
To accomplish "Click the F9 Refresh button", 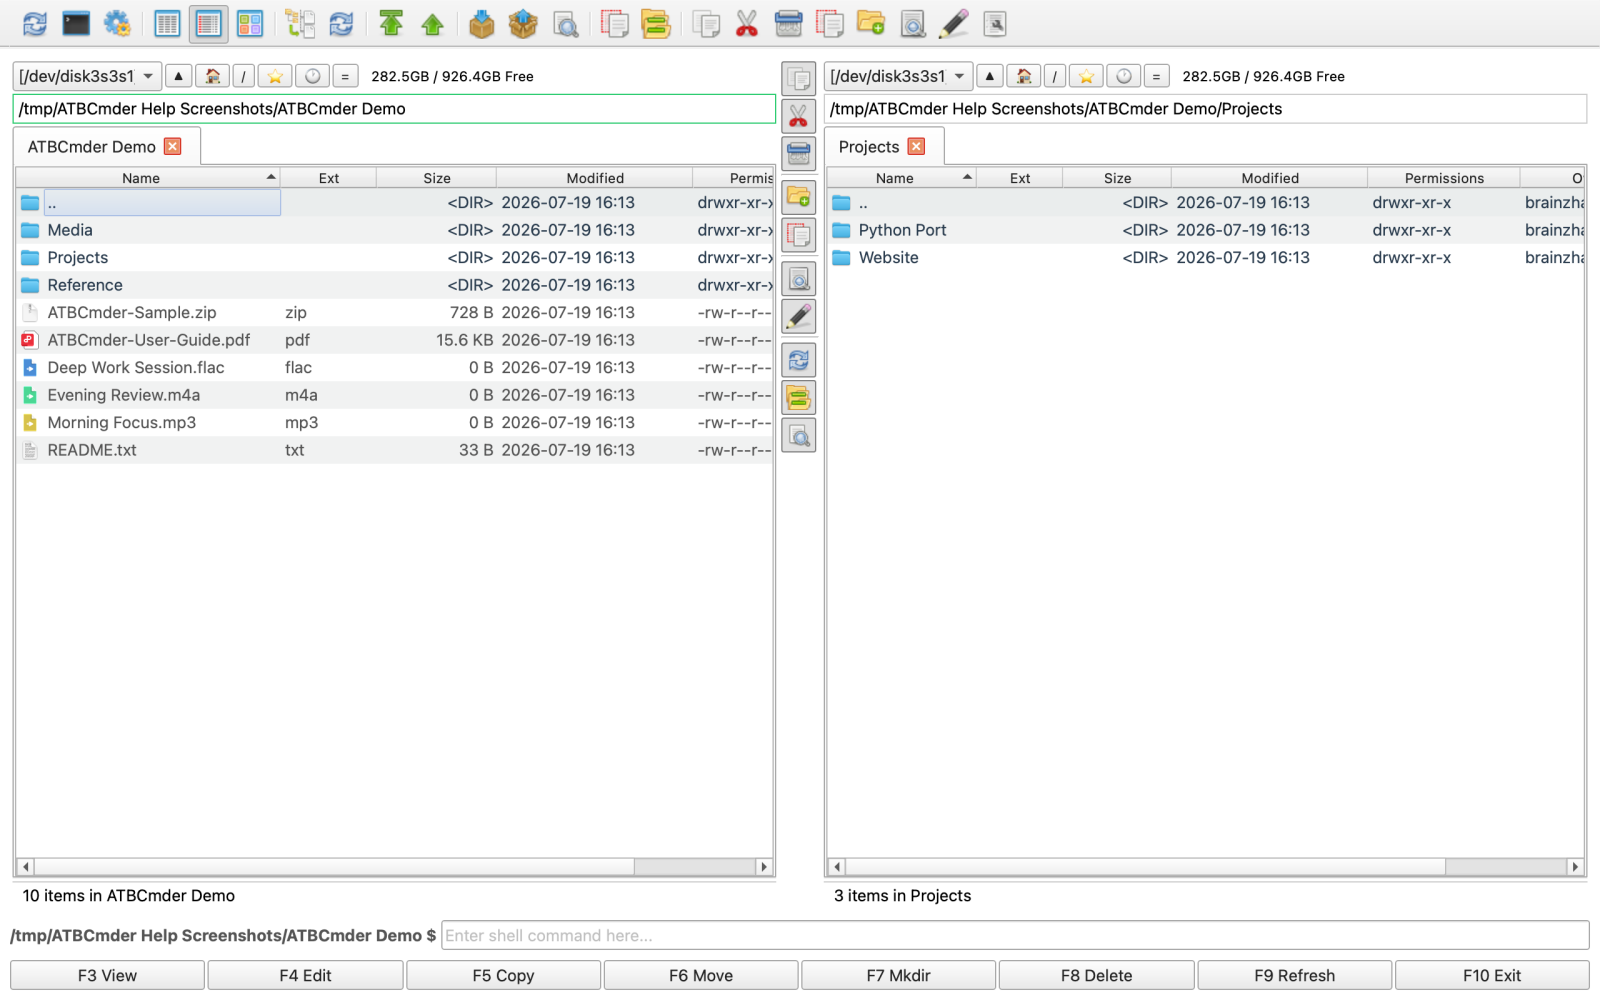I will 1294,975.
